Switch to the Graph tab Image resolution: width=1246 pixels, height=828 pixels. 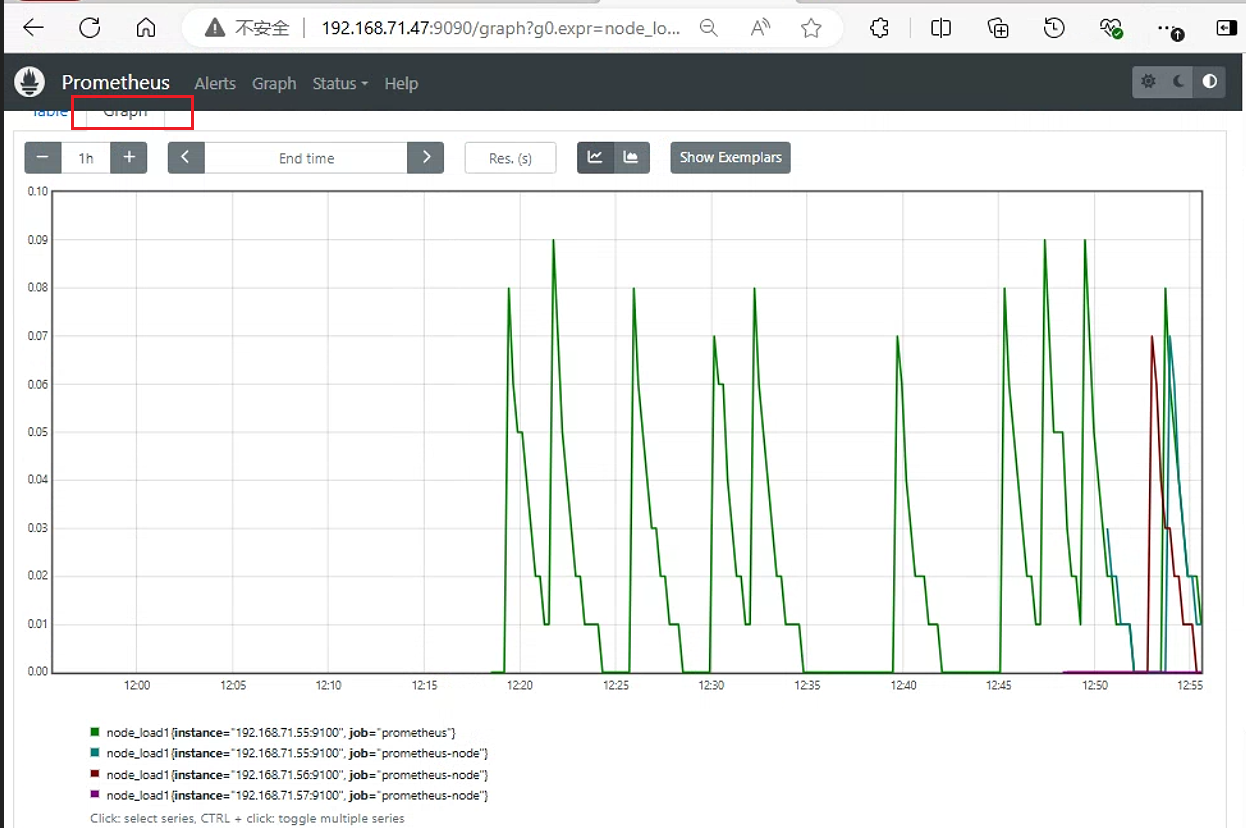point(125,112)
